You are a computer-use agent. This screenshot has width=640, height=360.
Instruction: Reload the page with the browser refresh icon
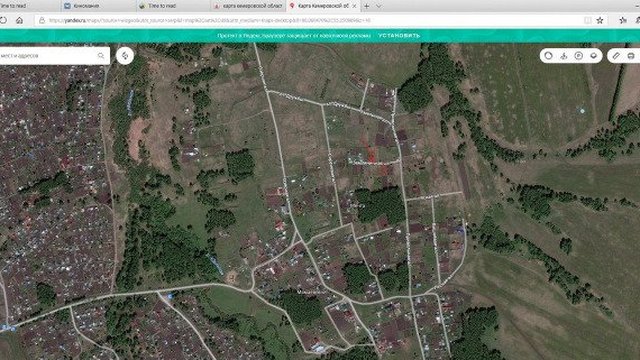pyautogui.click(x=3, y=20)
